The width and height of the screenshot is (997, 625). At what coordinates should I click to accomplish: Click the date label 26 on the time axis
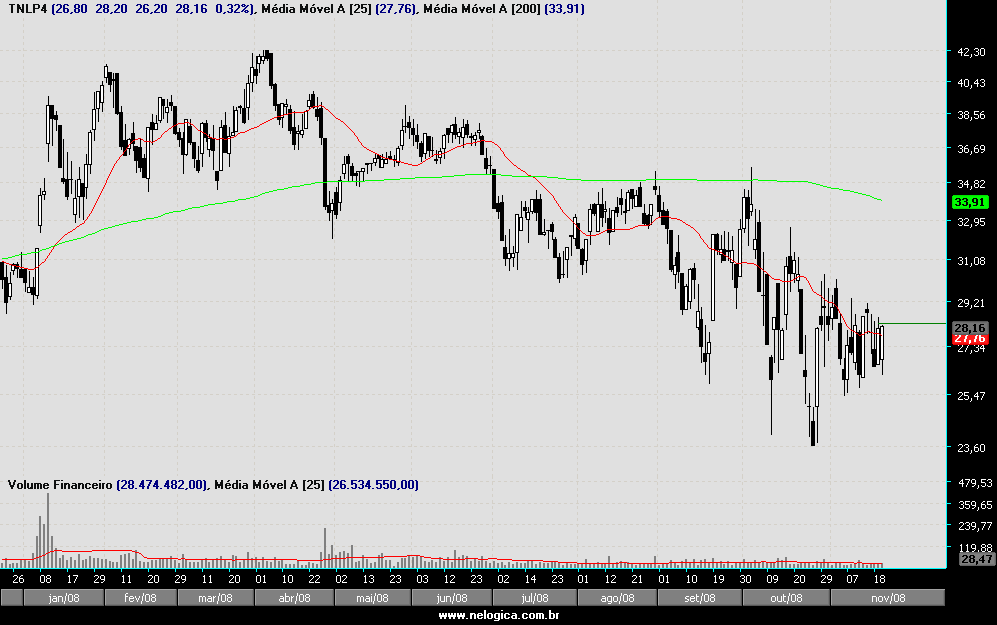point(18,579)
